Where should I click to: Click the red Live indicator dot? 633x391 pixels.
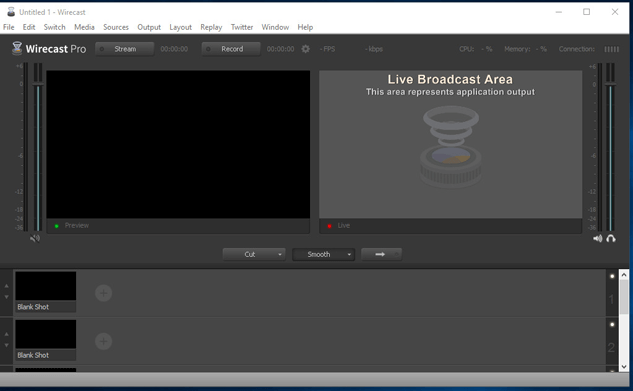coord(329,226)
